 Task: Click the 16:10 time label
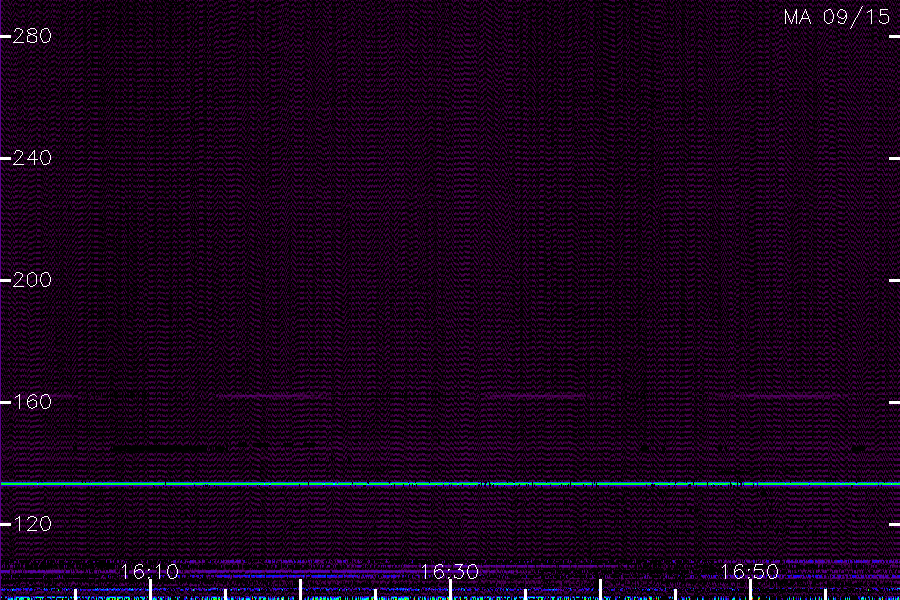point(150,571)
